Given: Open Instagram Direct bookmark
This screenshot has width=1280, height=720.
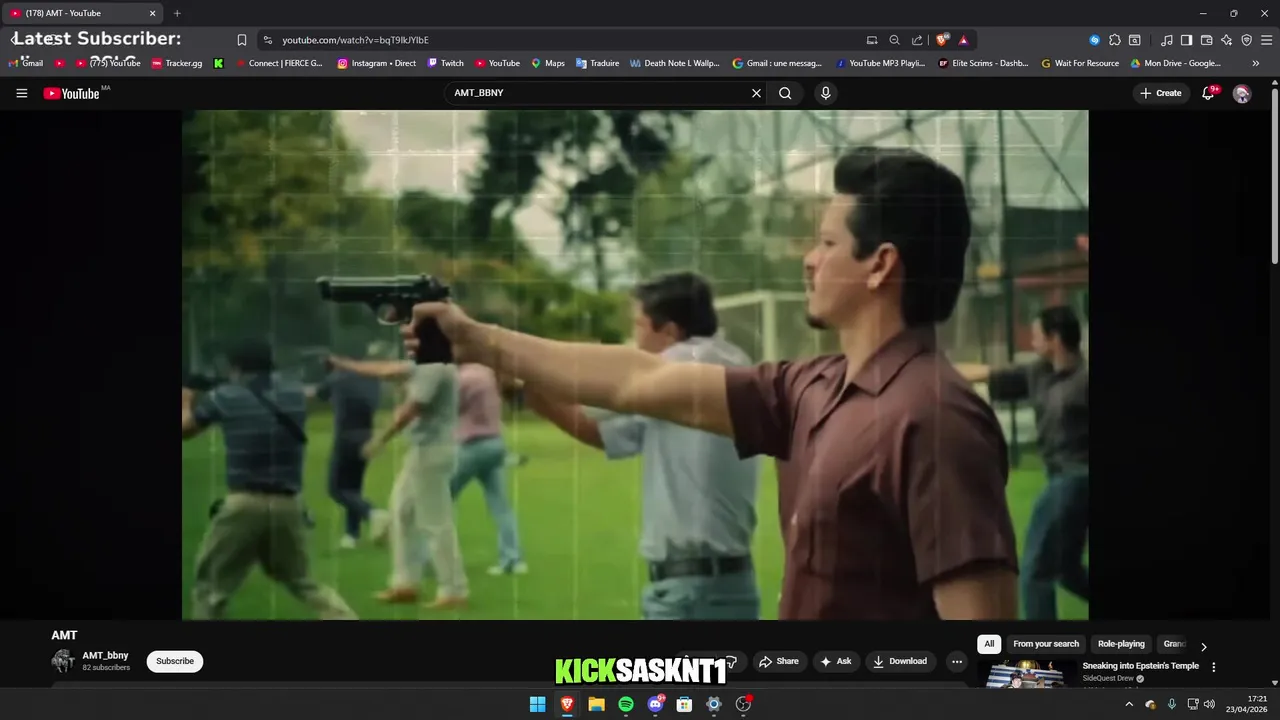Looking at the screenshot, I should tap(377, 63).
